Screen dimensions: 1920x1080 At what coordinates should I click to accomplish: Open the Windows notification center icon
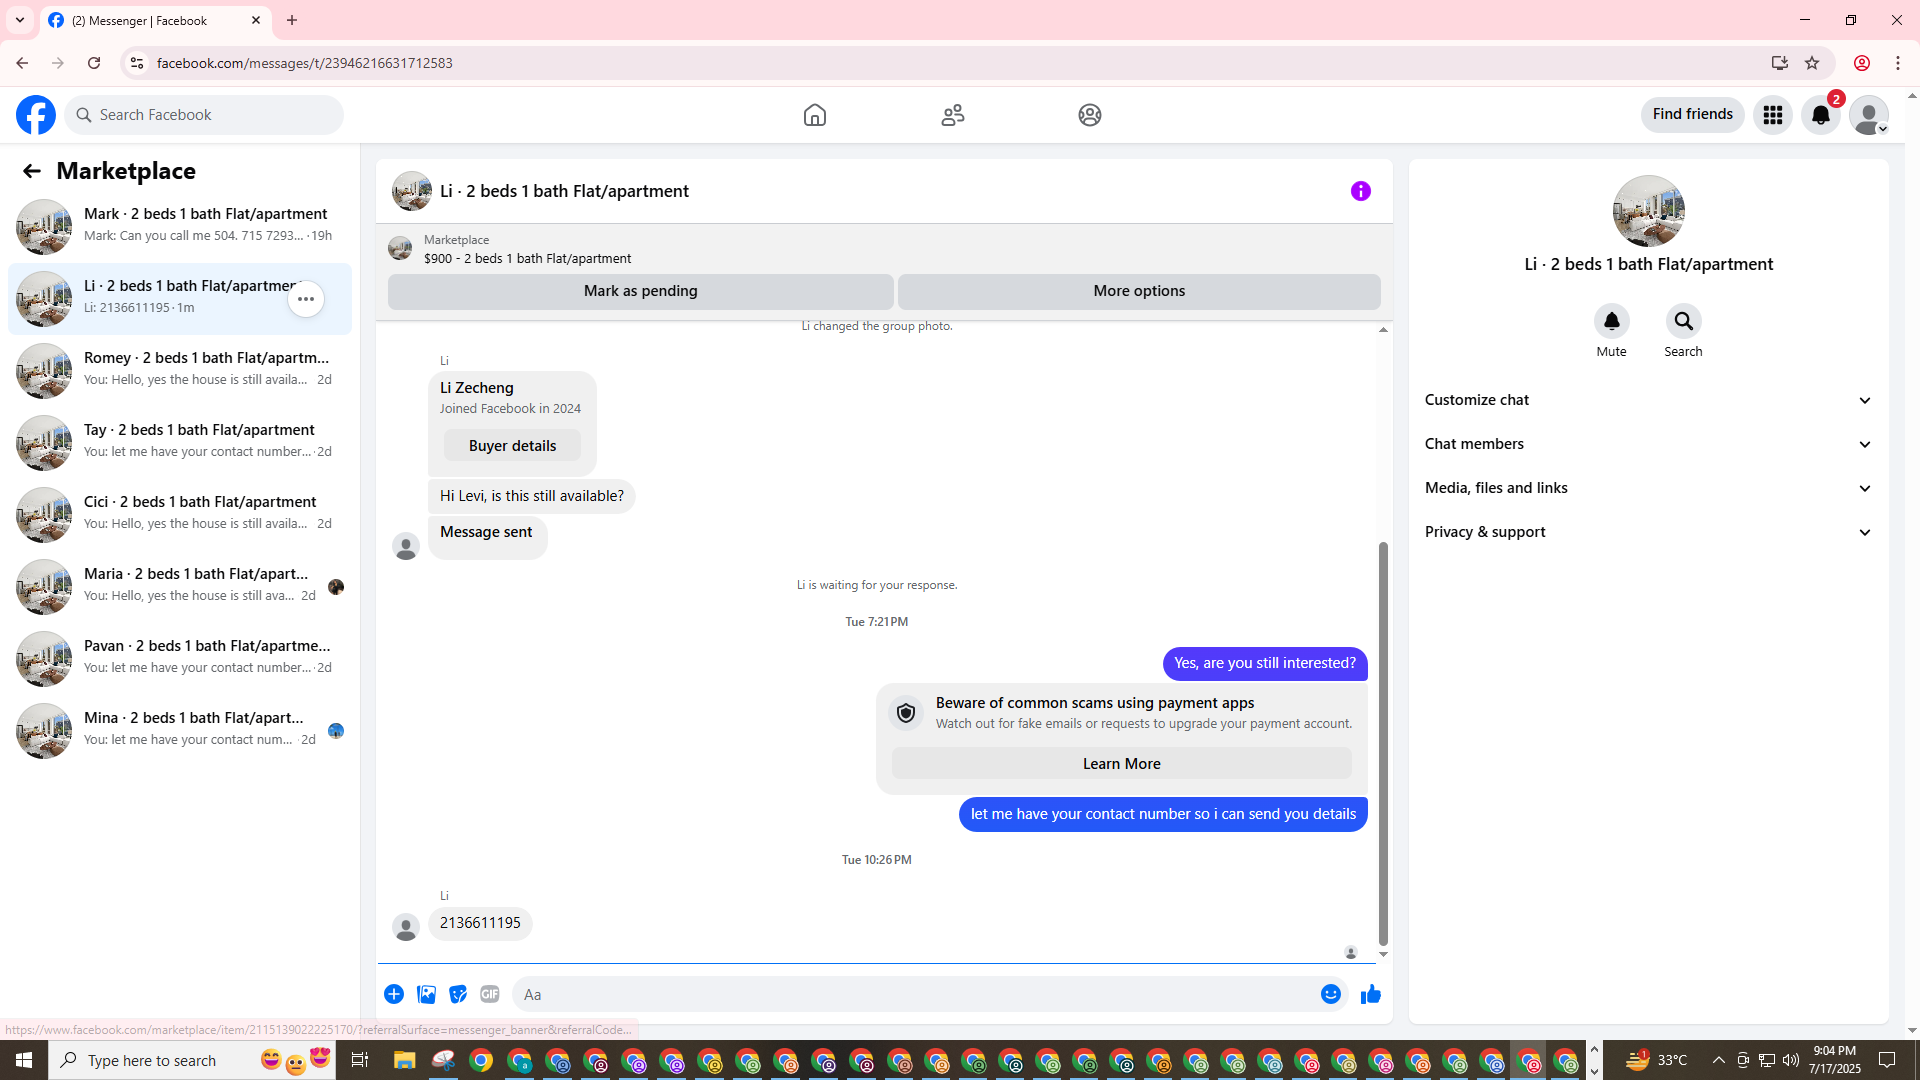(x=1888, y=1060)
